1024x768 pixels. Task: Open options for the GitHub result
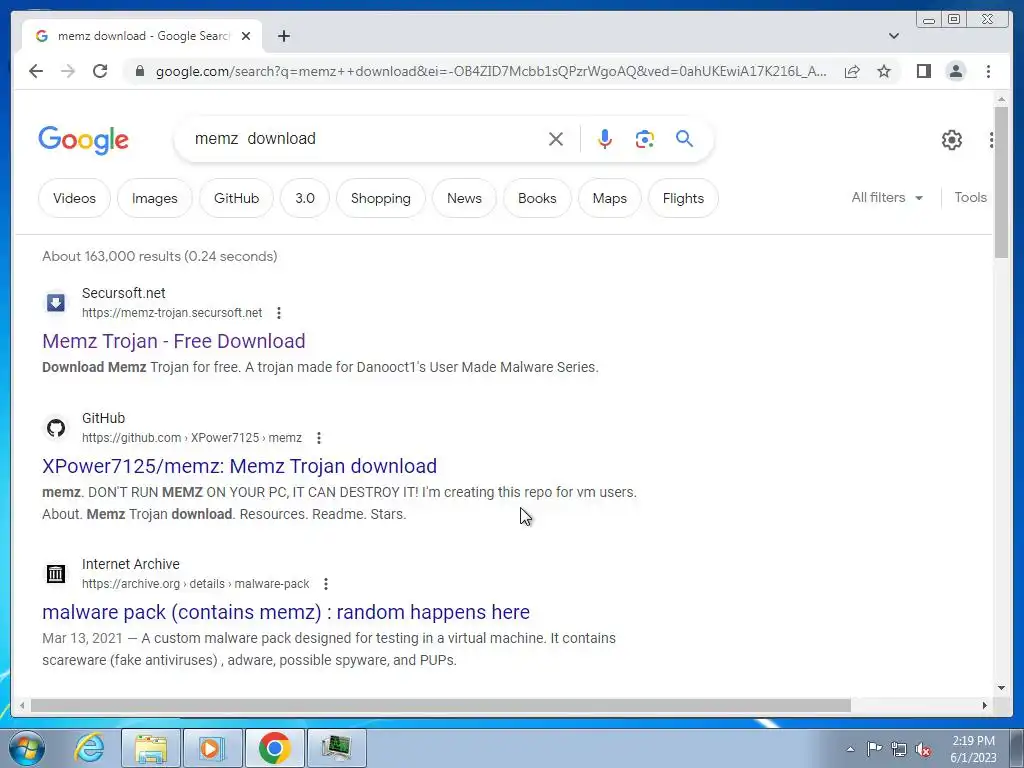point(319,438)
